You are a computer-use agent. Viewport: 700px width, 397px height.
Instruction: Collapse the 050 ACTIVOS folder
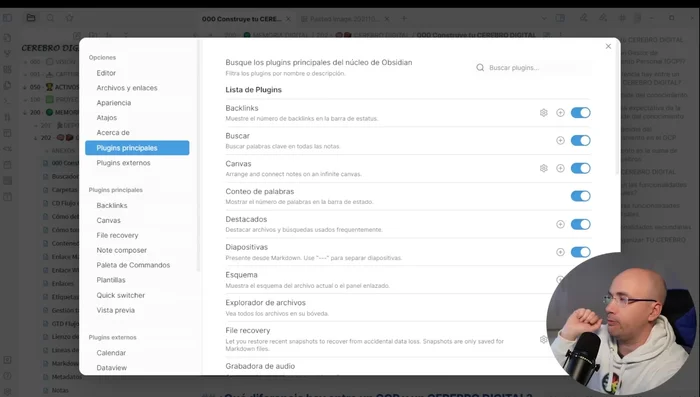tap(25, 87)
